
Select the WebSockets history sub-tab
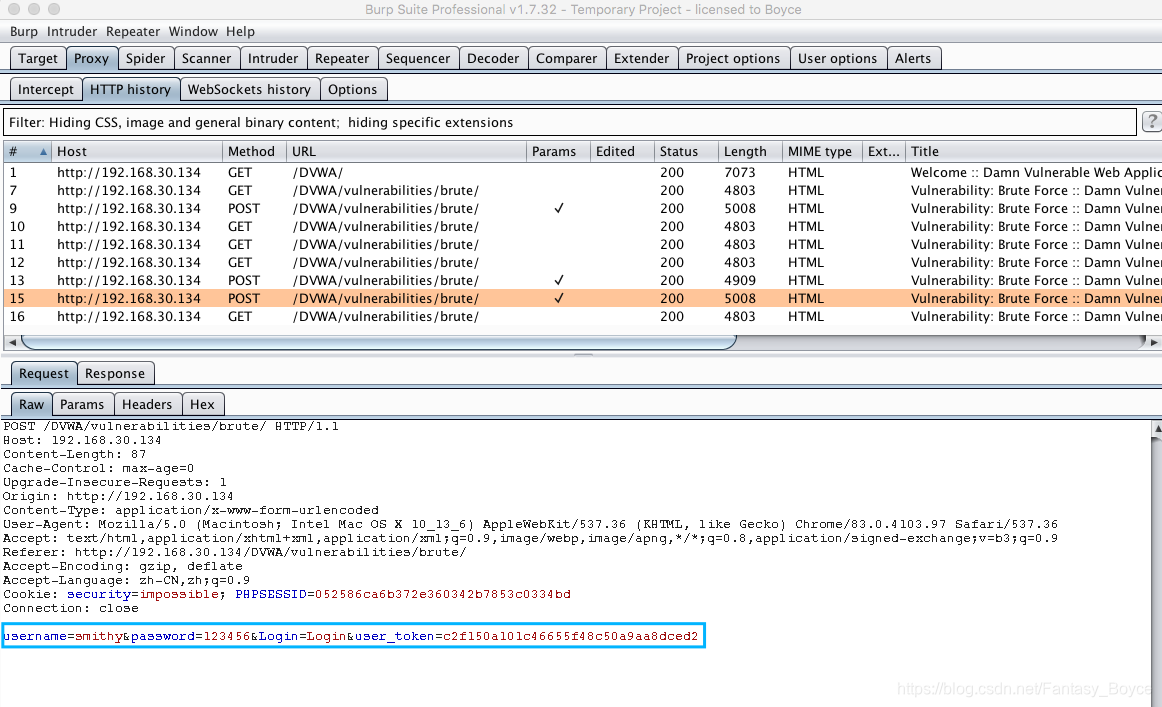(249, 90)
